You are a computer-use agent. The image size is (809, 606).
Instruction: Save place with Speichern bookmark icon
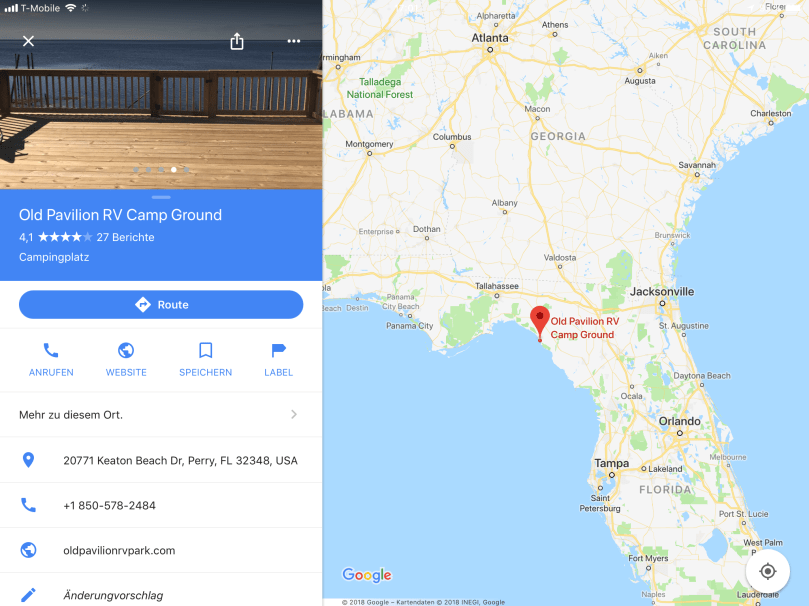click(205, 350)
